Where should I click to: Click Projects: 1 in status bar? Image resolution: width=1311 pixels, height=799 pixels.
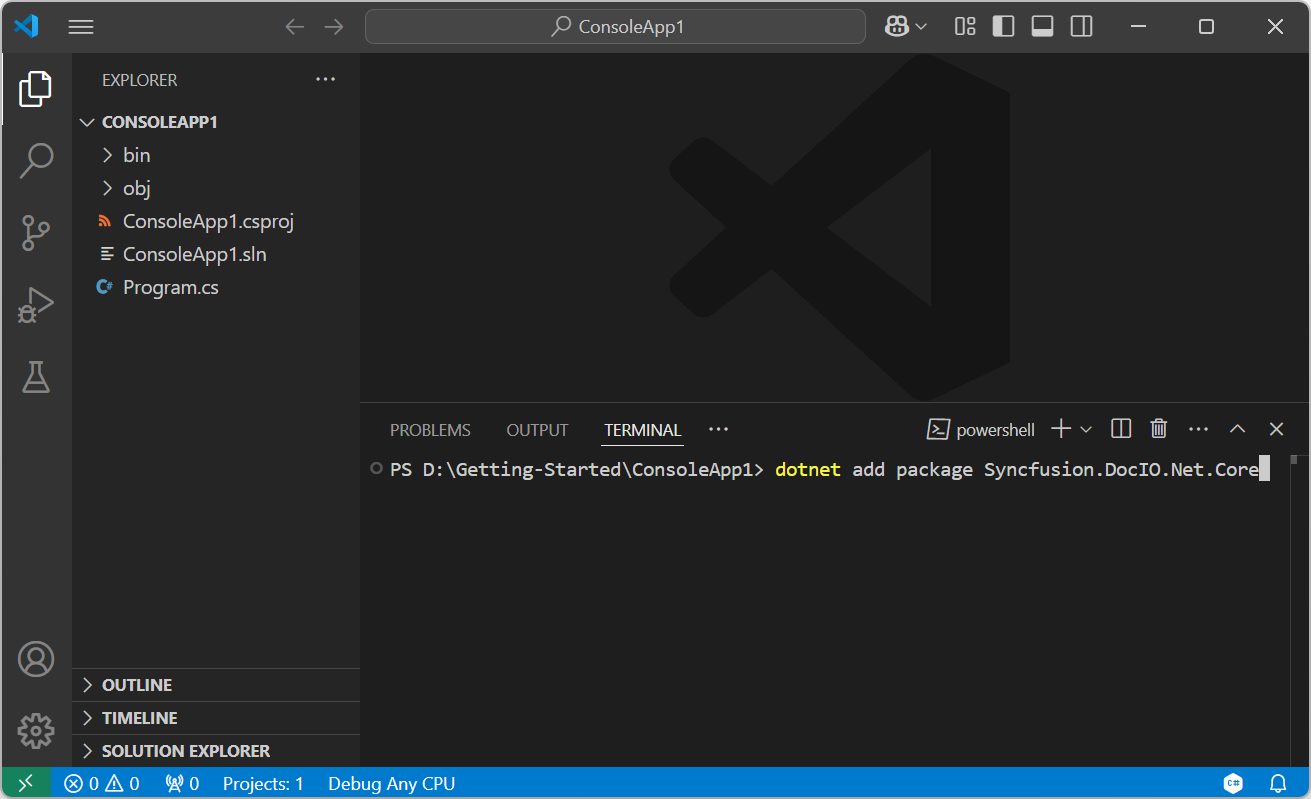263,784
